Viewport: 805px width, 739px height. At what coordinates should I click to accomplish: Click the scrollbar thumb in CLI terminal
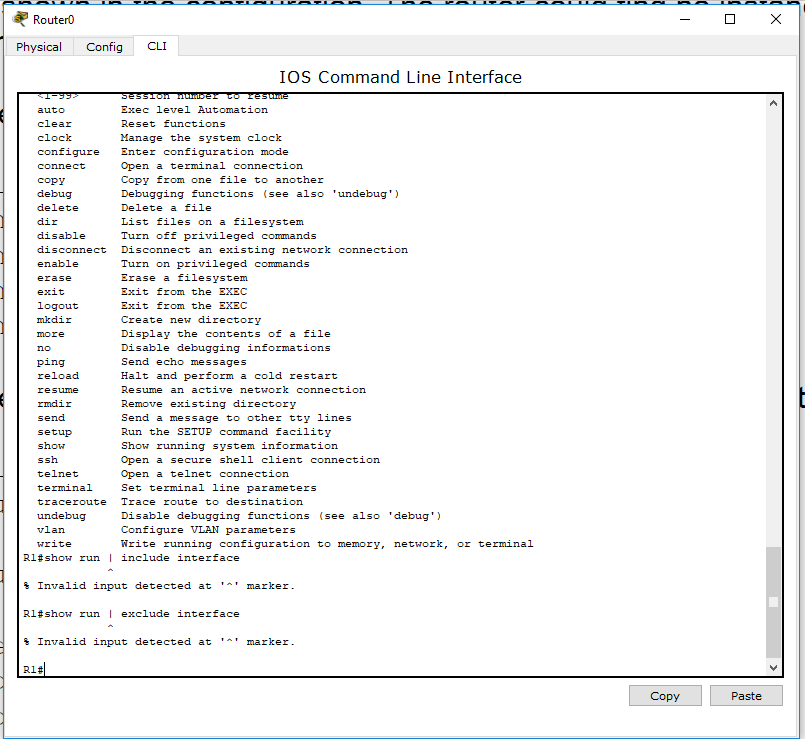pyautogui.click(x=774, y=602)
